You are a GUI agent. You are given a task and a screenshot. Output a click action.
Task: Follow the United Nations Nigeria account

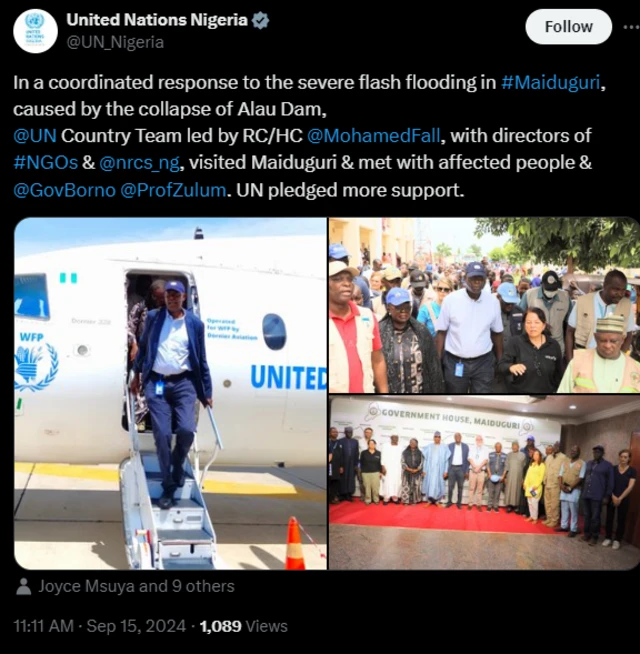coord(568,27)
